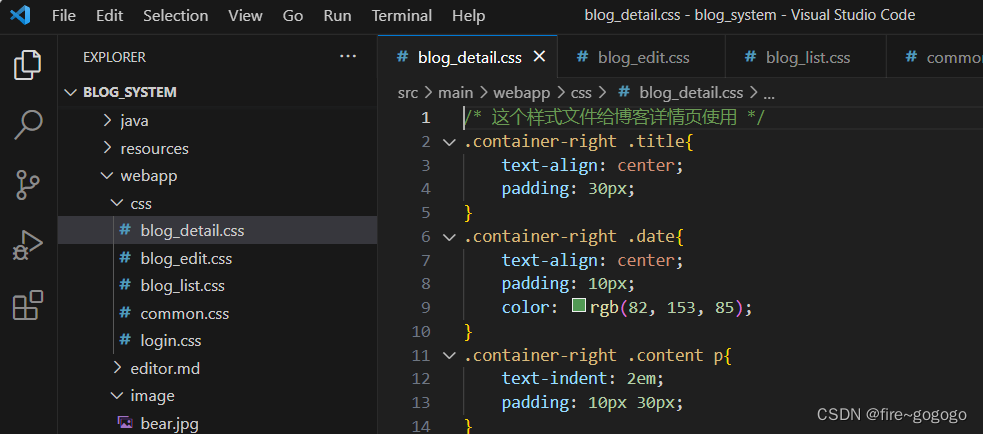Open the Selection menu

176,16
